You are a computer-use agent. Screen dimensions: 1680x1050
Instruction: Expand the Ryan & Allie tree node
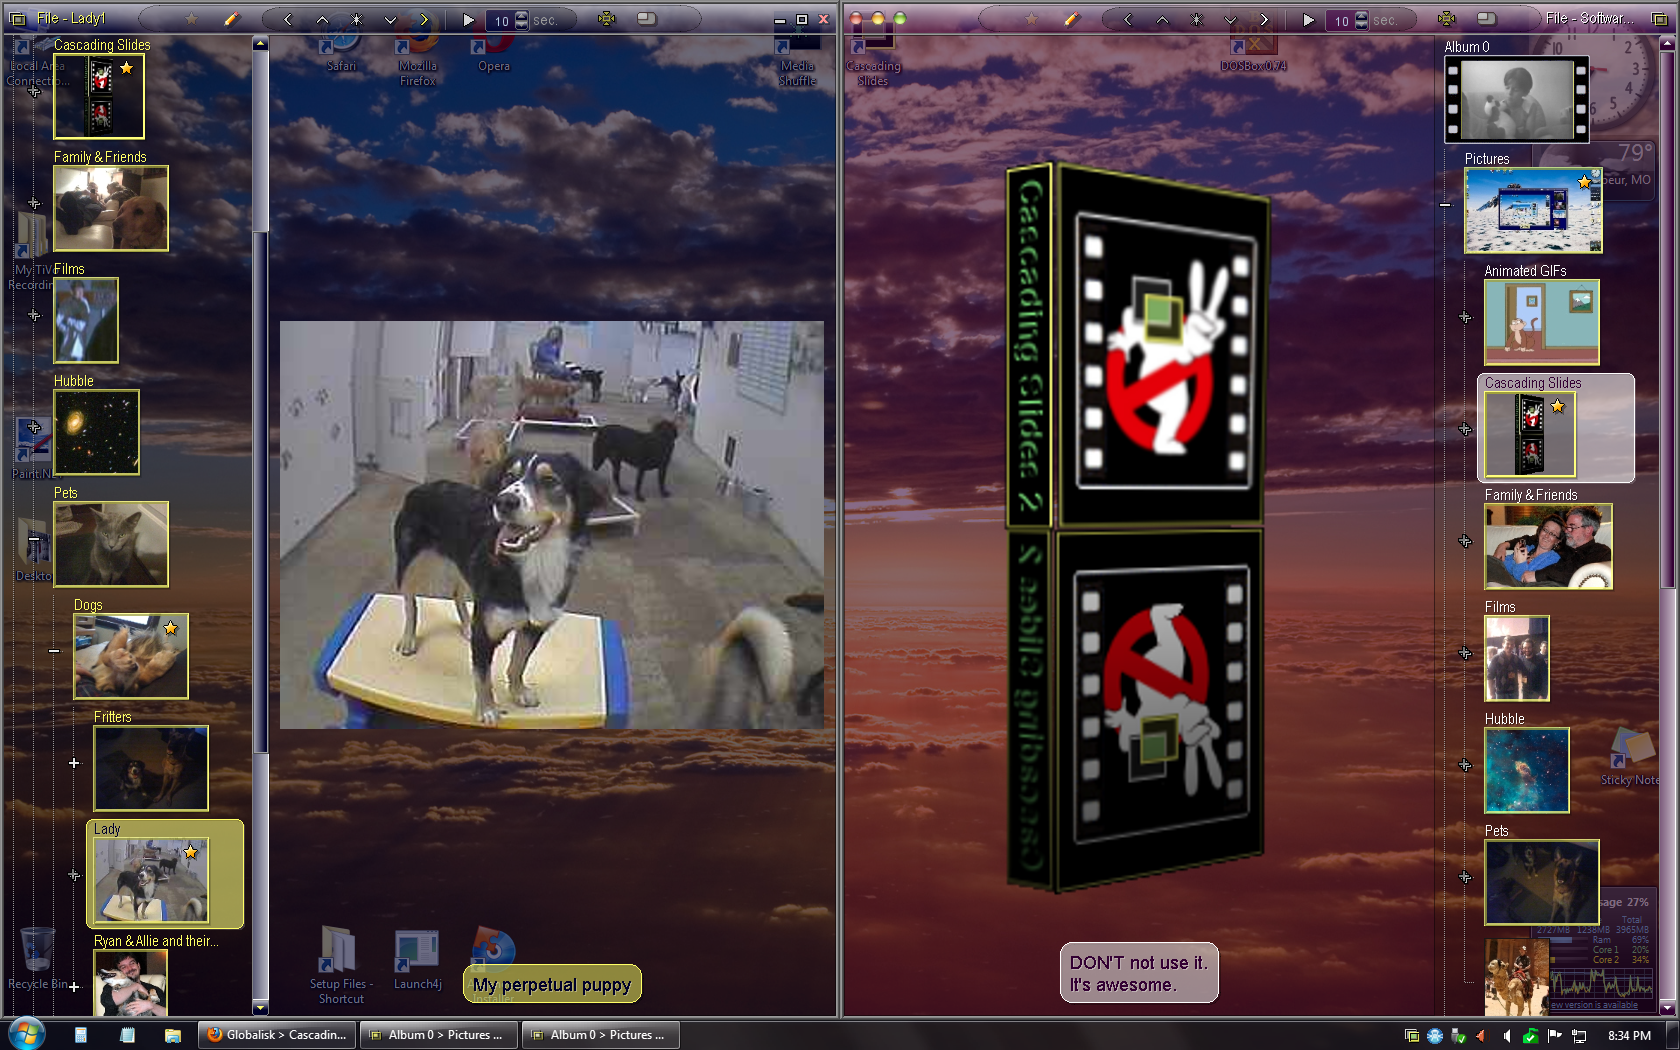(x=74, y=987)
